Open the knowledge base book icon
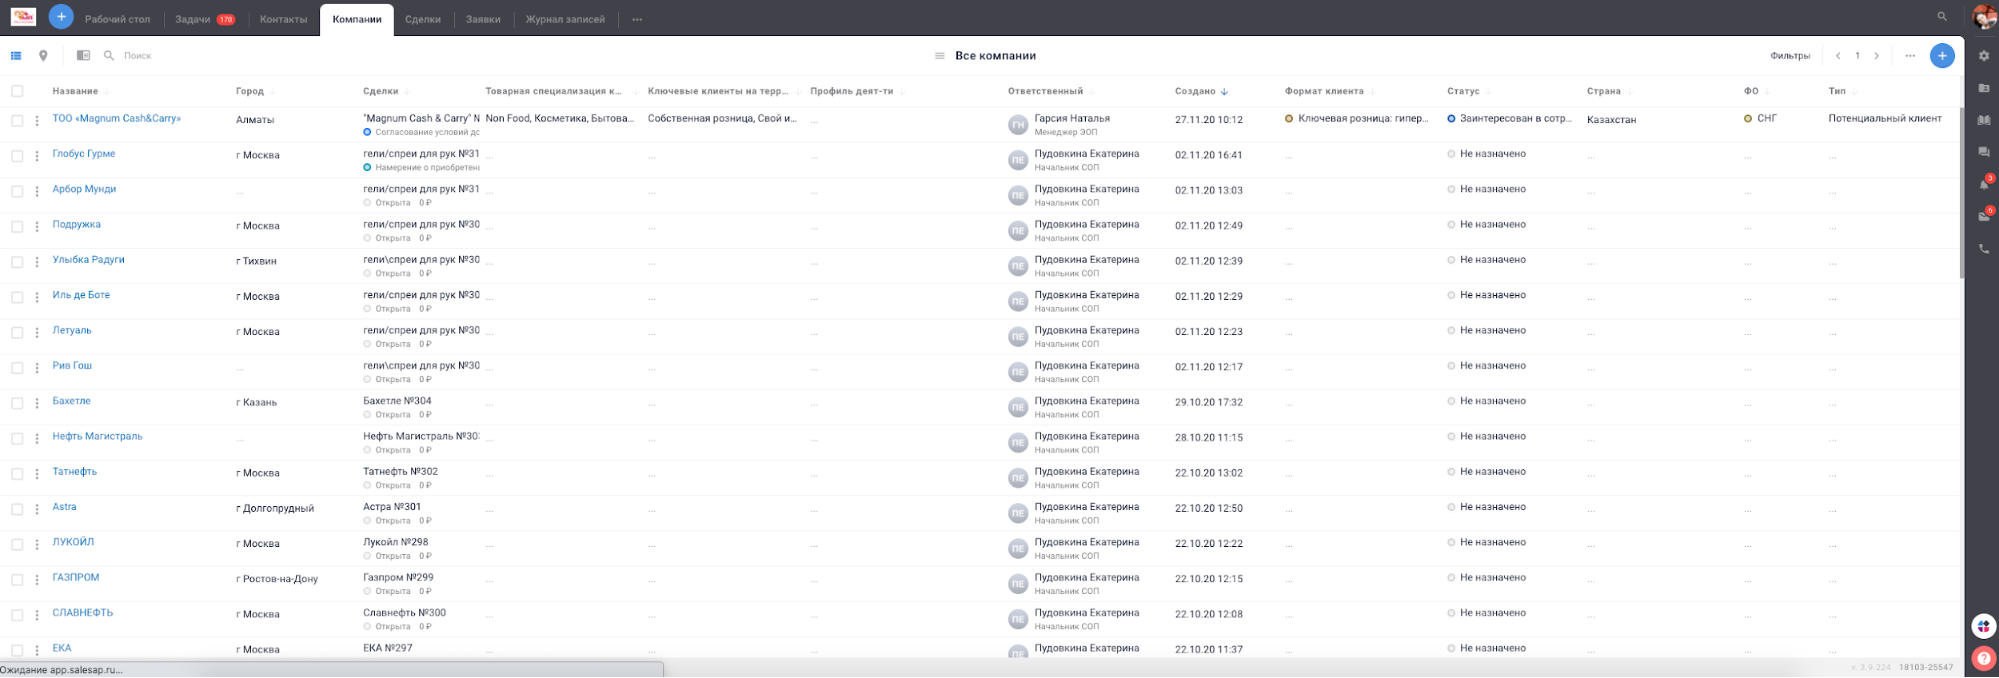Image resolution: width=1999 pixels, height=678 pixels. (x=1984, y=120)
